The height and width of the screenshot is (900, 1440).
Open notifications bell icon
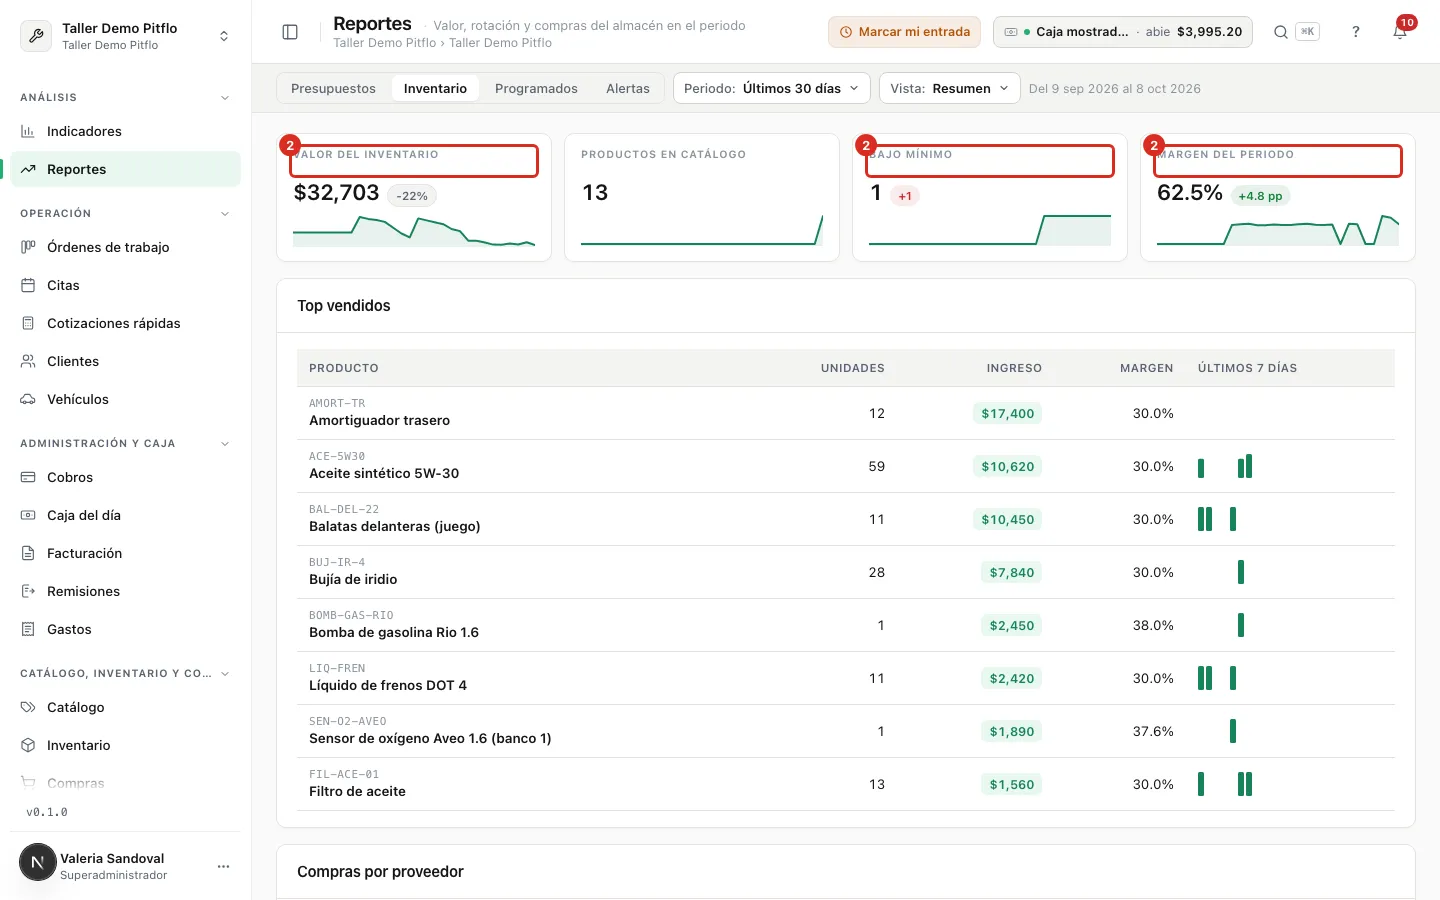(1400, 32)
